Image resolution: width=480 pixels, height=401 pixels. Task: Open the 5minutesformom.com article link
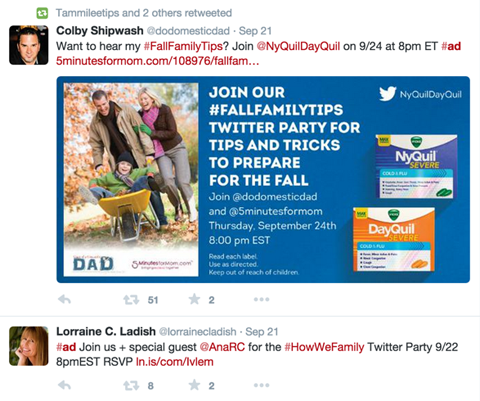157,61
